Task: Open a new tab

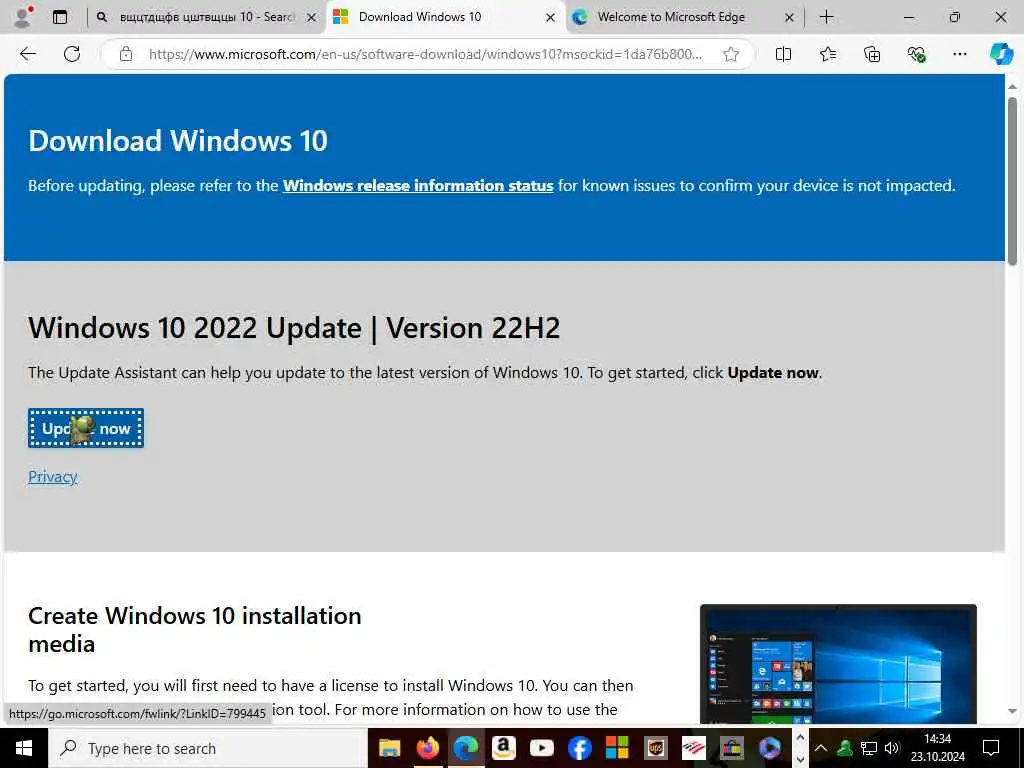Action: pyautogui.click(x=826, y=17)
